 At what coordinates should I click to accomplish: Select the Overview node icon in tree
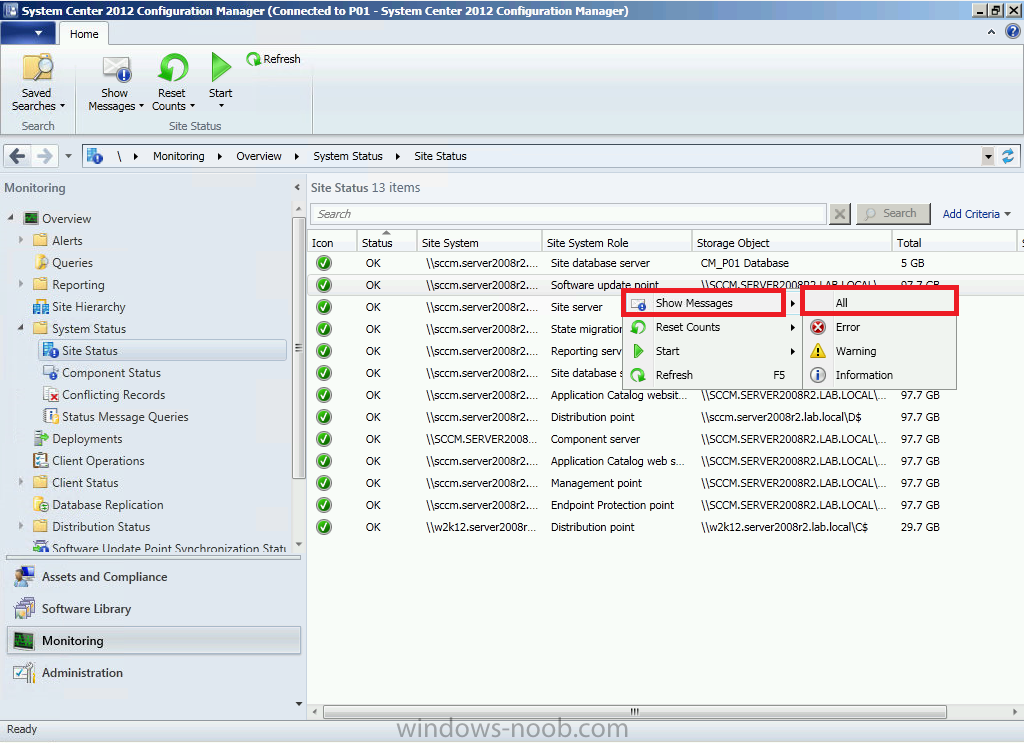point(31,218)
